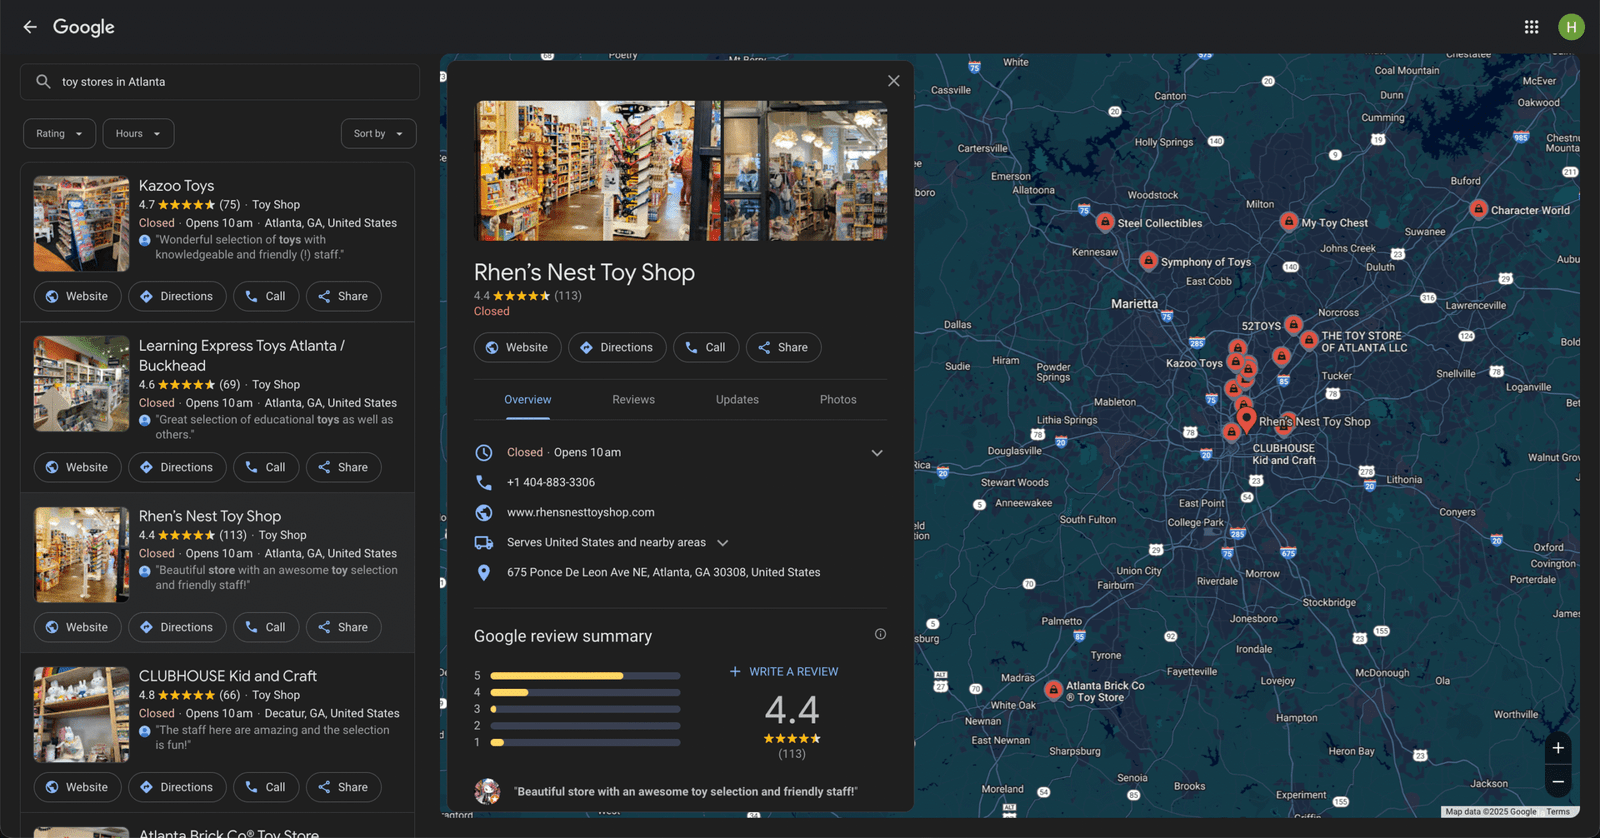This screenshot has width=1600, height=838.
Task: Share the Kazoo Toys listing
Action: point(343,296)
